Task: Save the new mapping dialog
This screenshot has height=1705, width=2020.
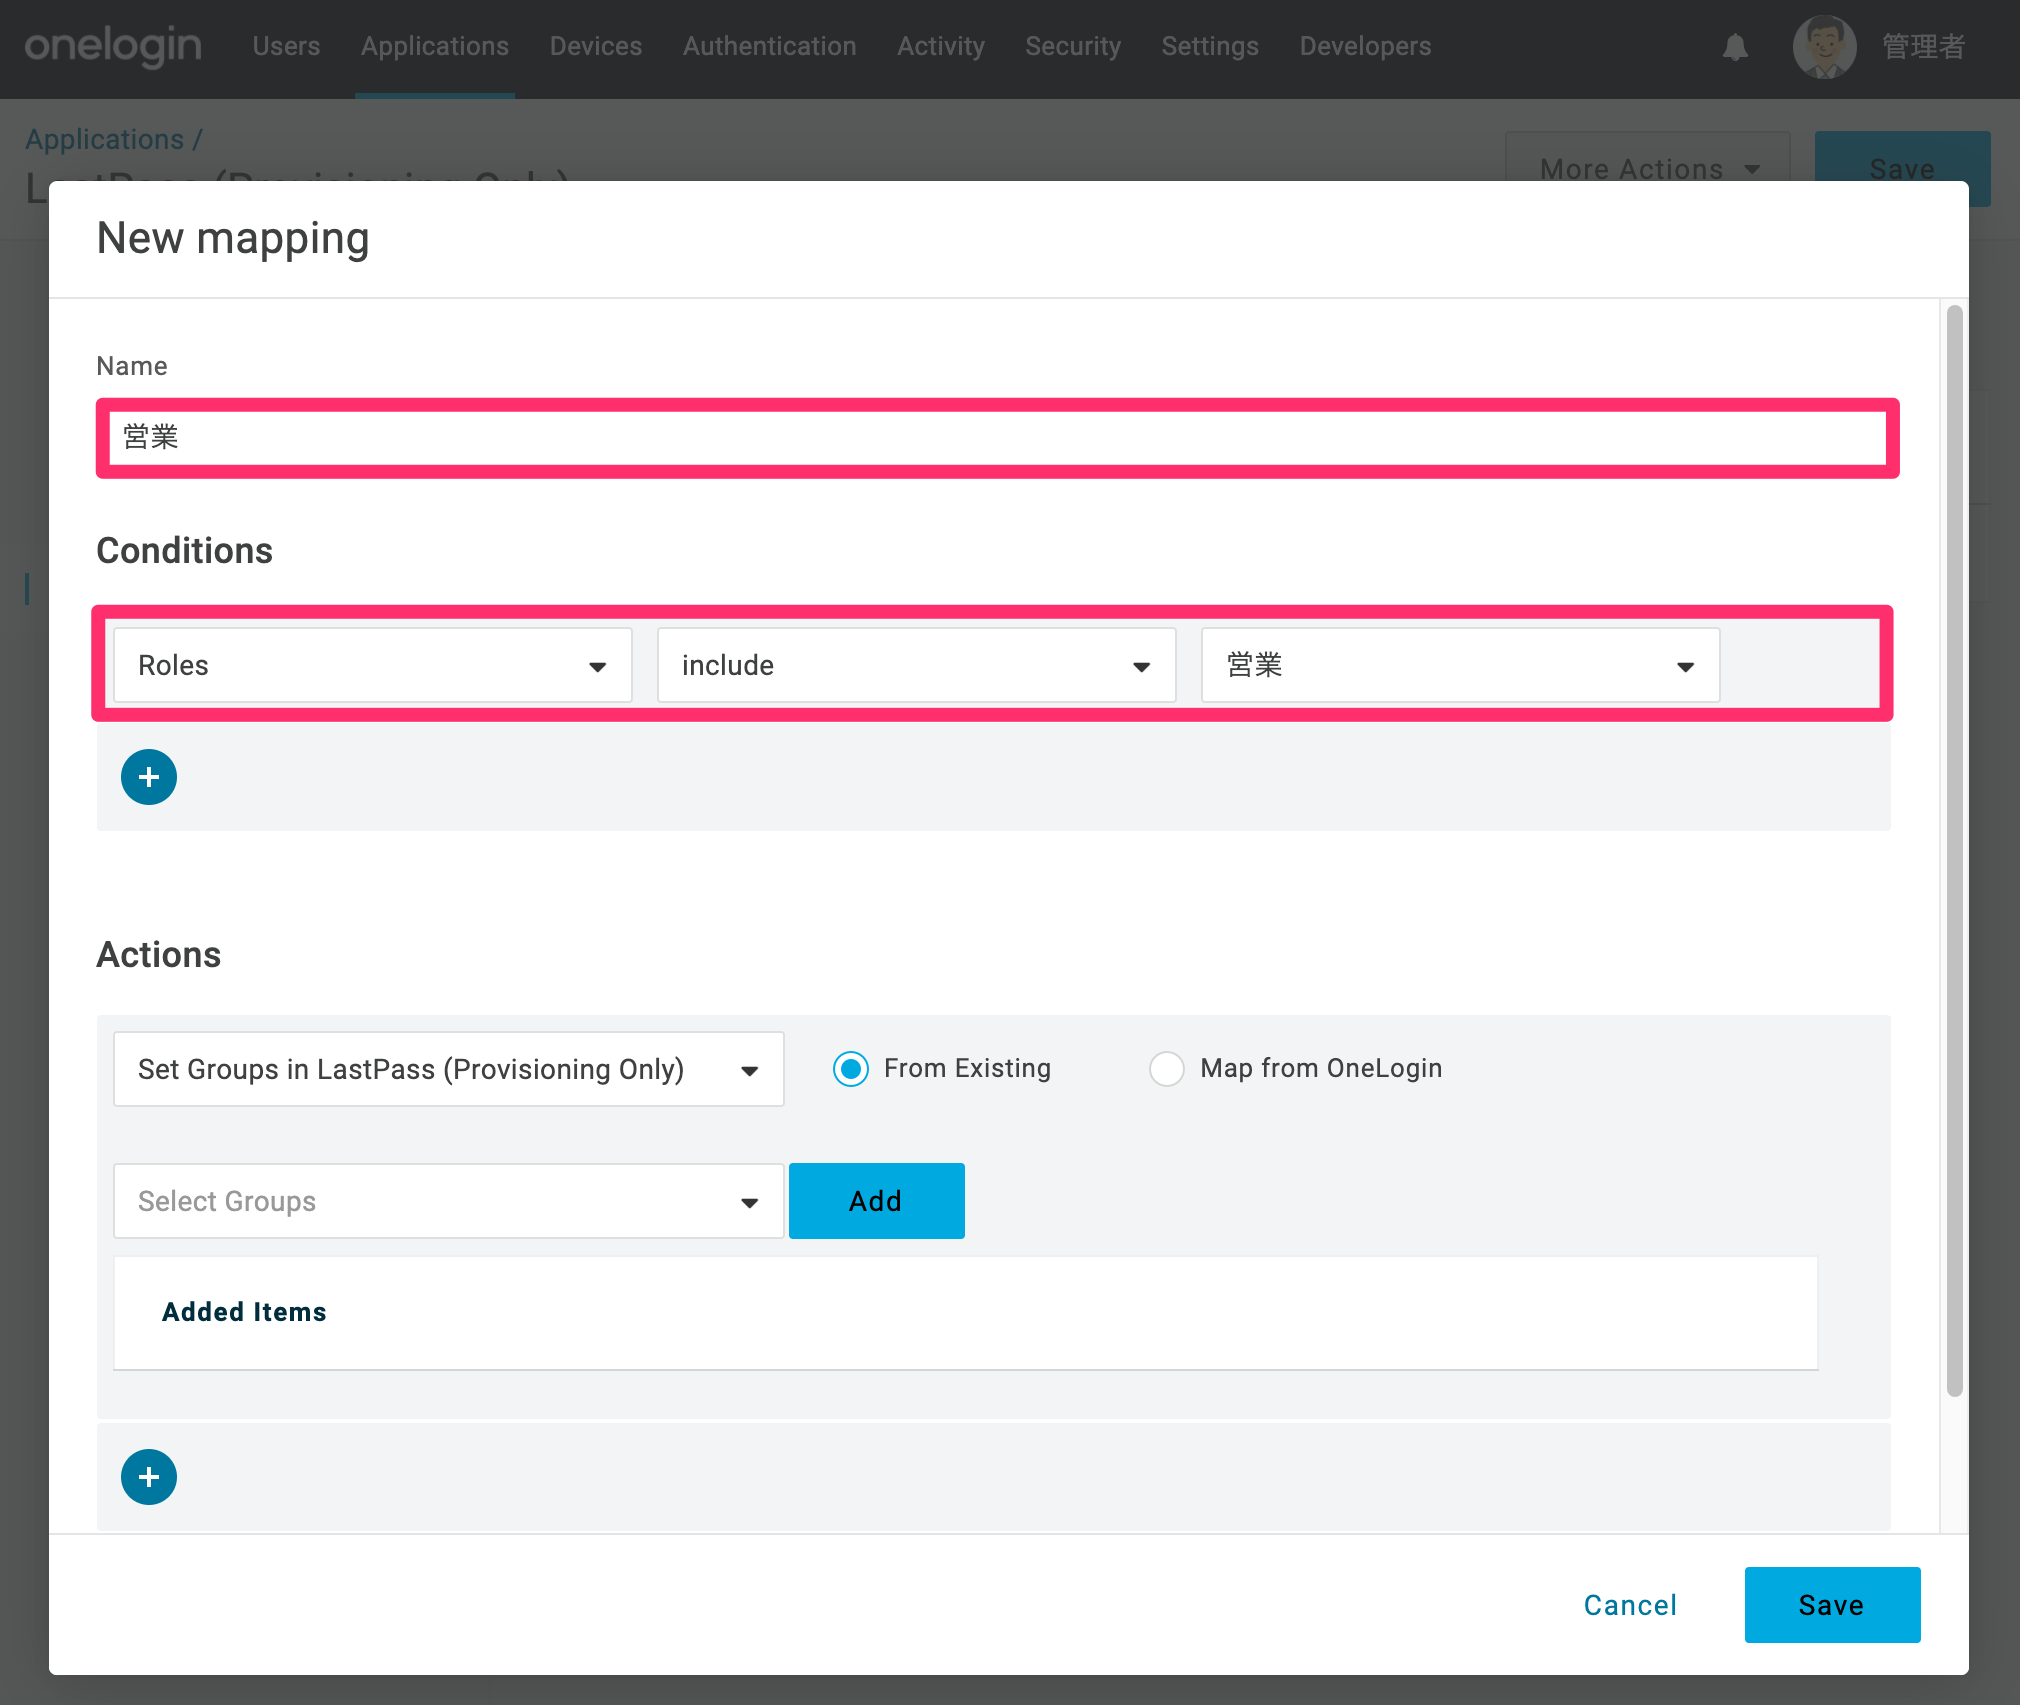Action: tap(1832, 1605)
